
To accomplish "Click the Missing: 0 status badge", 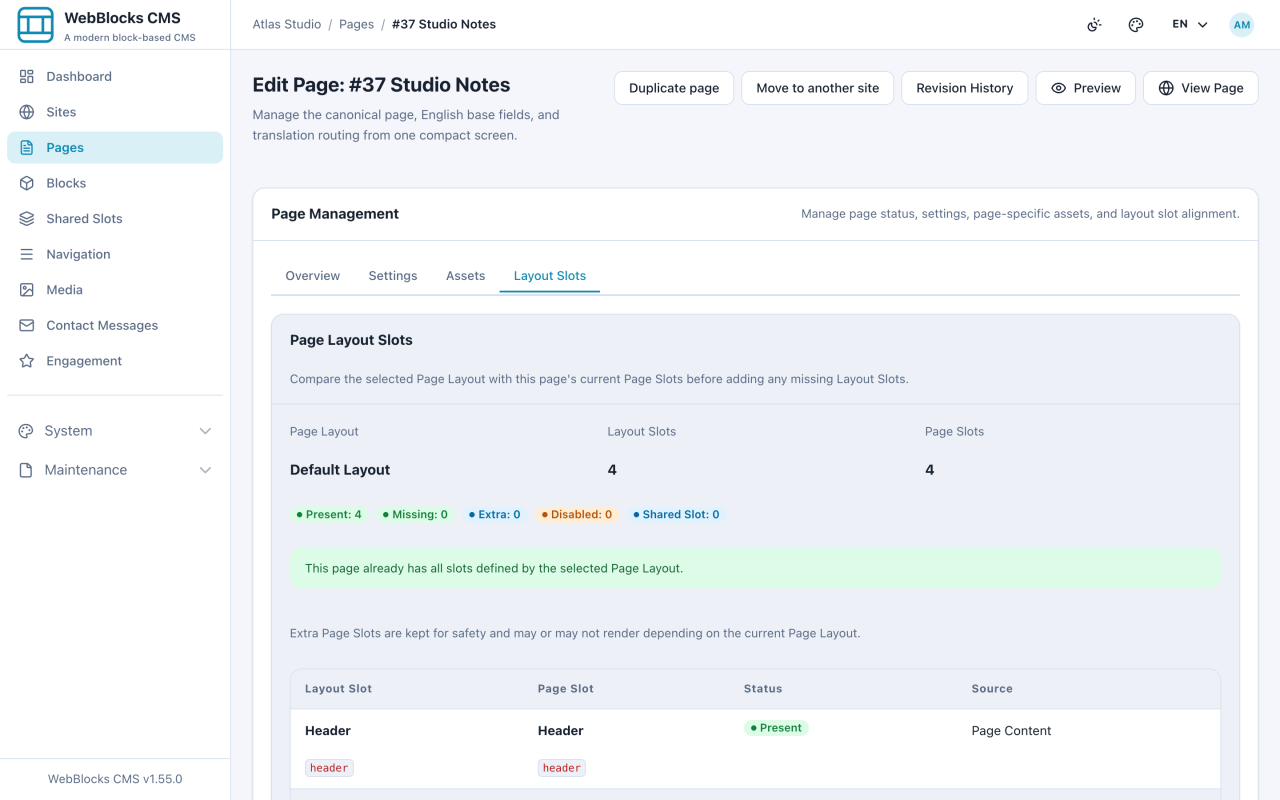I will pos(415,515).
